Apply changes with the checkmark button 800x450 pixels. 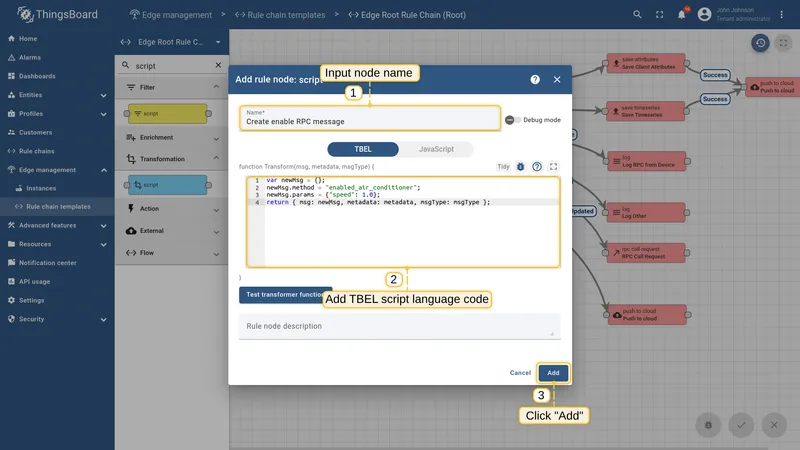(741, 425)
